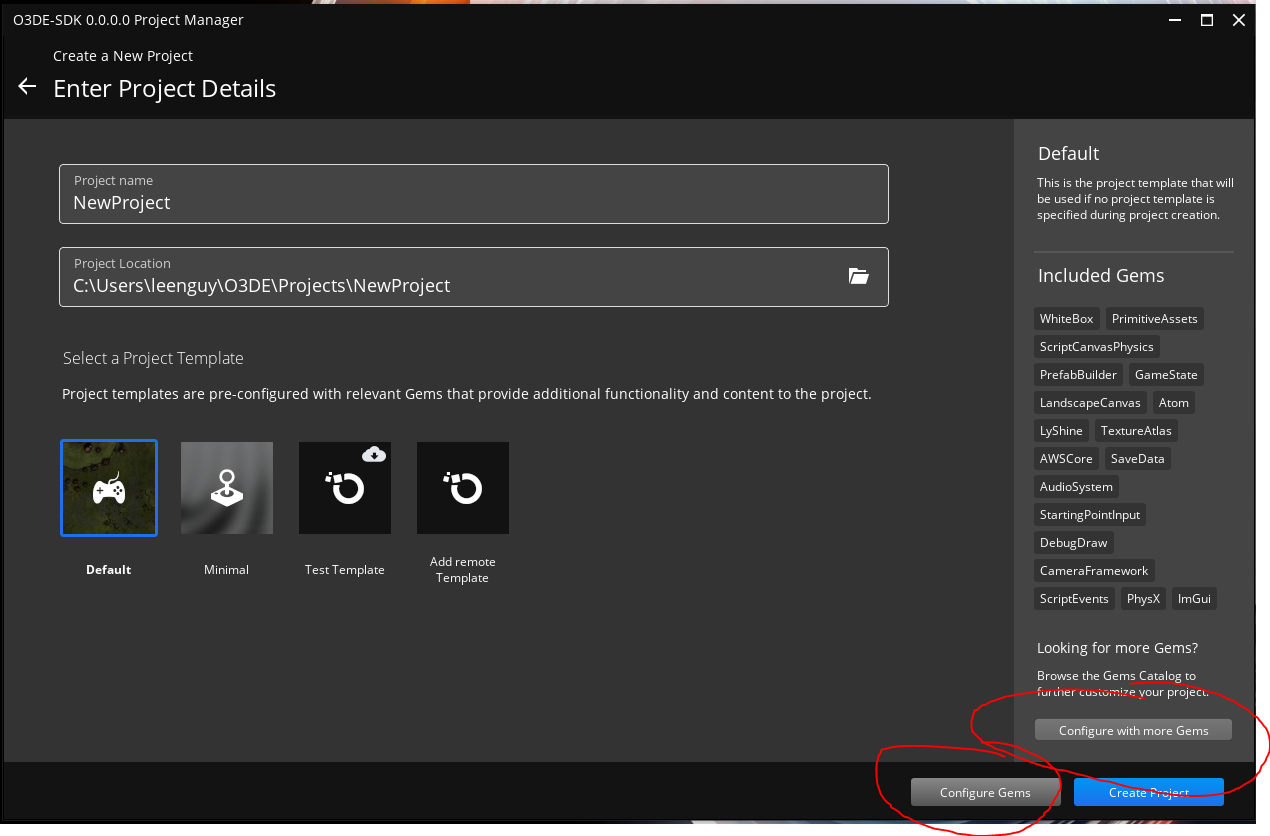Select the Atom gem tag
This screenshot has height=836, width=1270.
click(1173, 402)
